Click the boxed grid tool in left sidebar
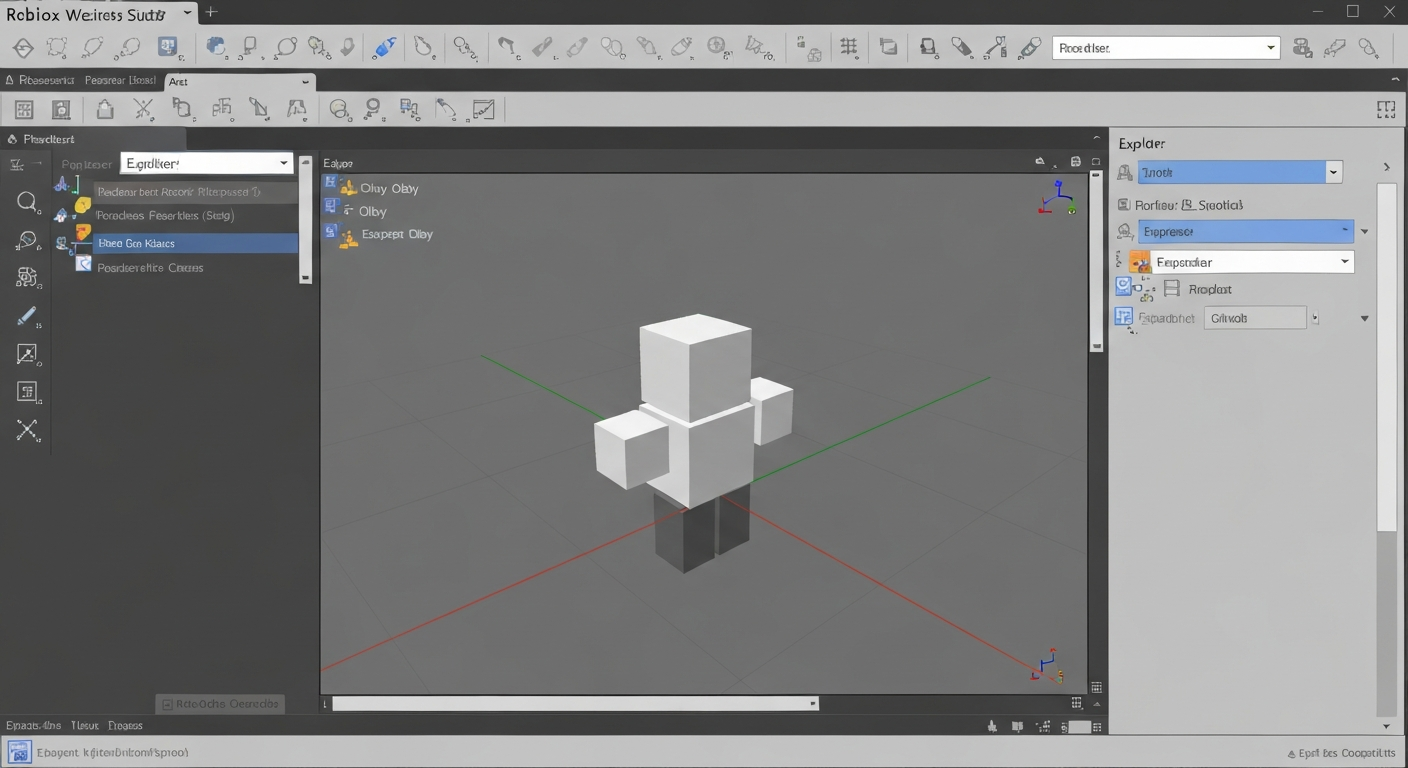The width and height of the screenshot is (1408, 768). click(x=27, y=392)
